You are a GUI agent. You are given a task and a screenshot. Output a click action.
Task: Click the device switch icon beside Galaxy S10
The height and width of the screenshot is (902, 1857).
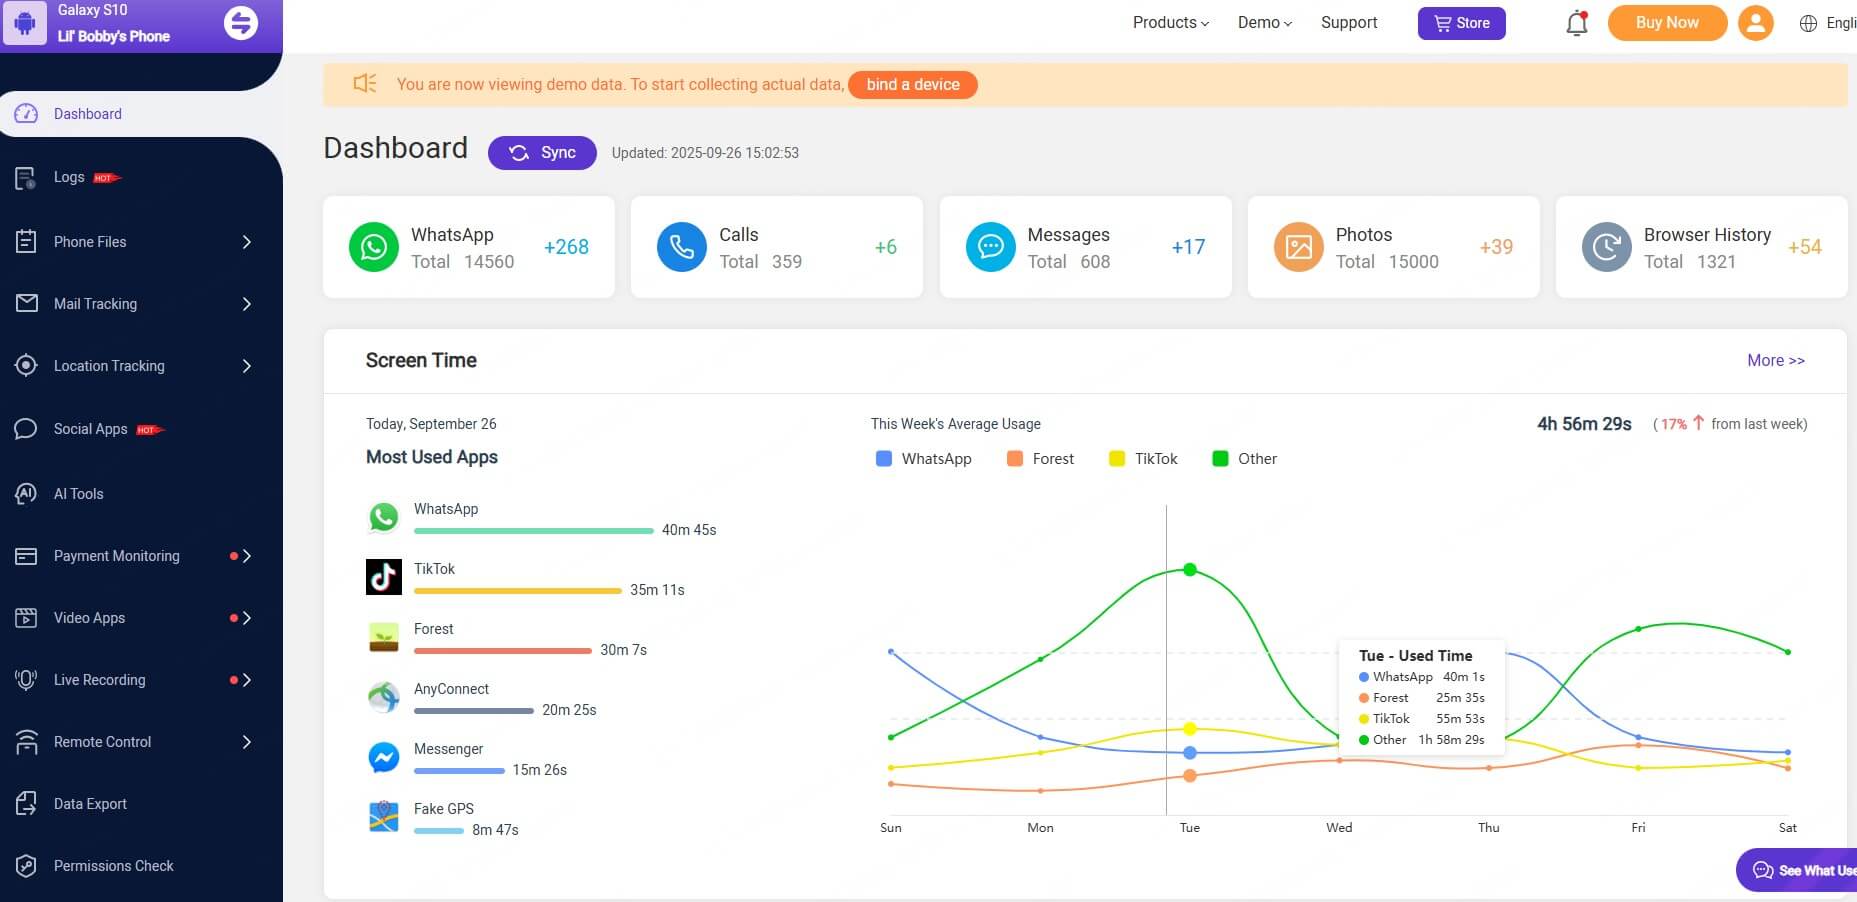[240, 23]
